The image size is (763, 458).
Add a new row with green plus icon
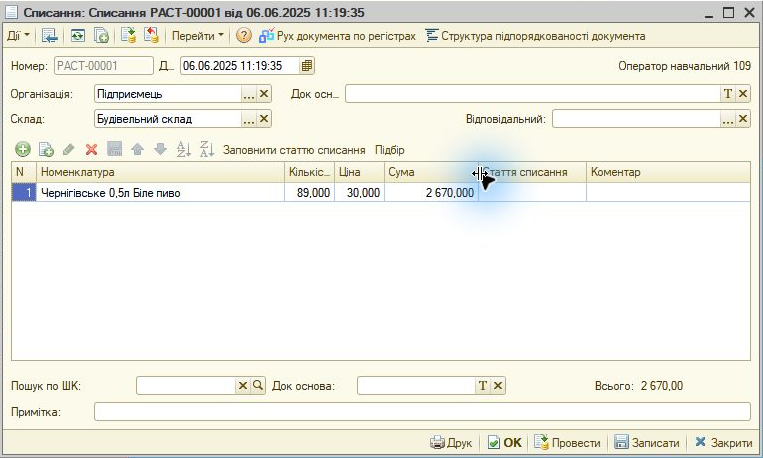[22, 149]
